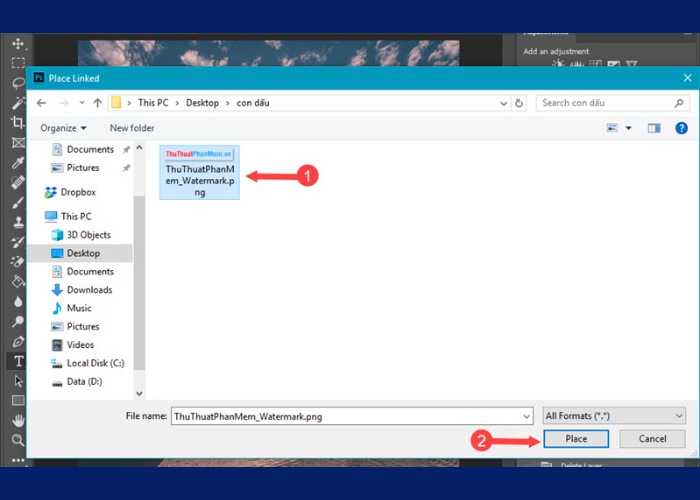Refresh the con dấu folder view

click(519, 103)
